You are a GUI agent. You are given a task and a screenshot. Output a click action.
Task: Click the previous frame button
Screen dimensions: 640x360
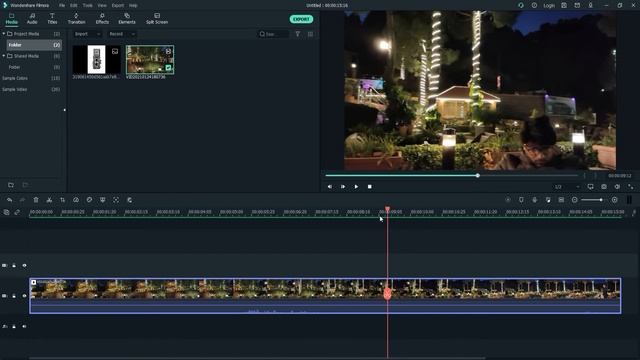pyautogui.click(x=330, y=187)
